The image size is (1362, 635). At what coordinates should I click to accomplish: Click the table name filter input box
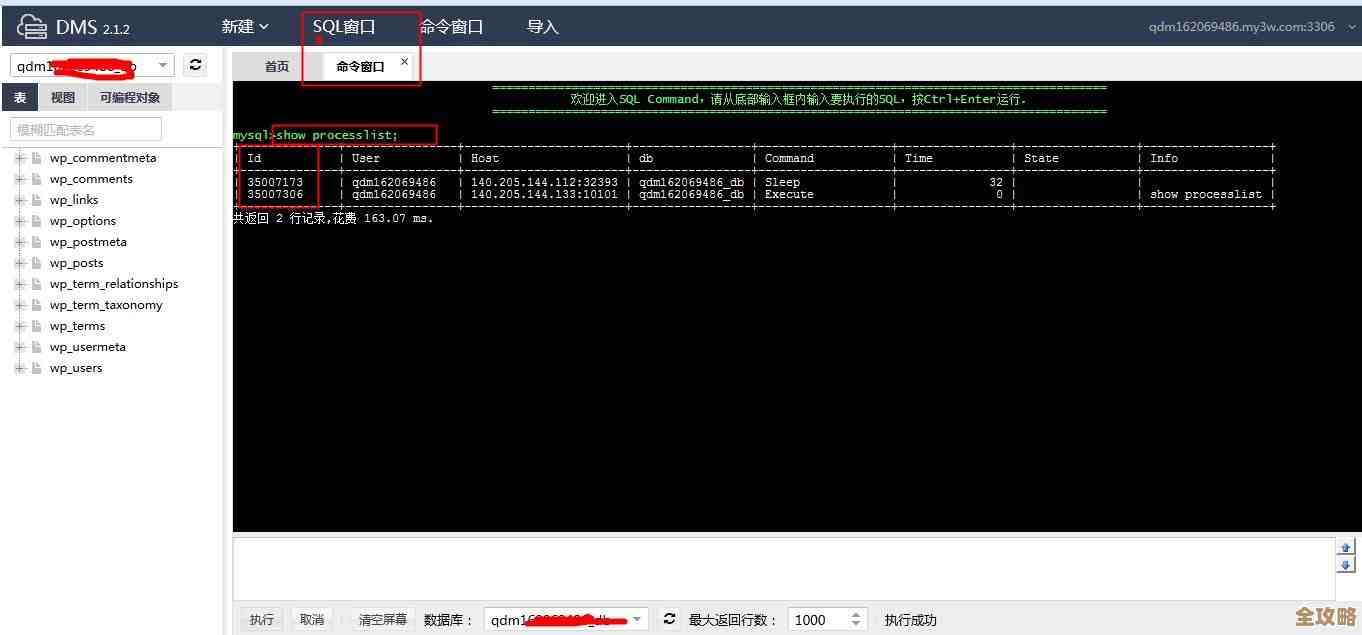pyautogui.click(x=85, y=128)
